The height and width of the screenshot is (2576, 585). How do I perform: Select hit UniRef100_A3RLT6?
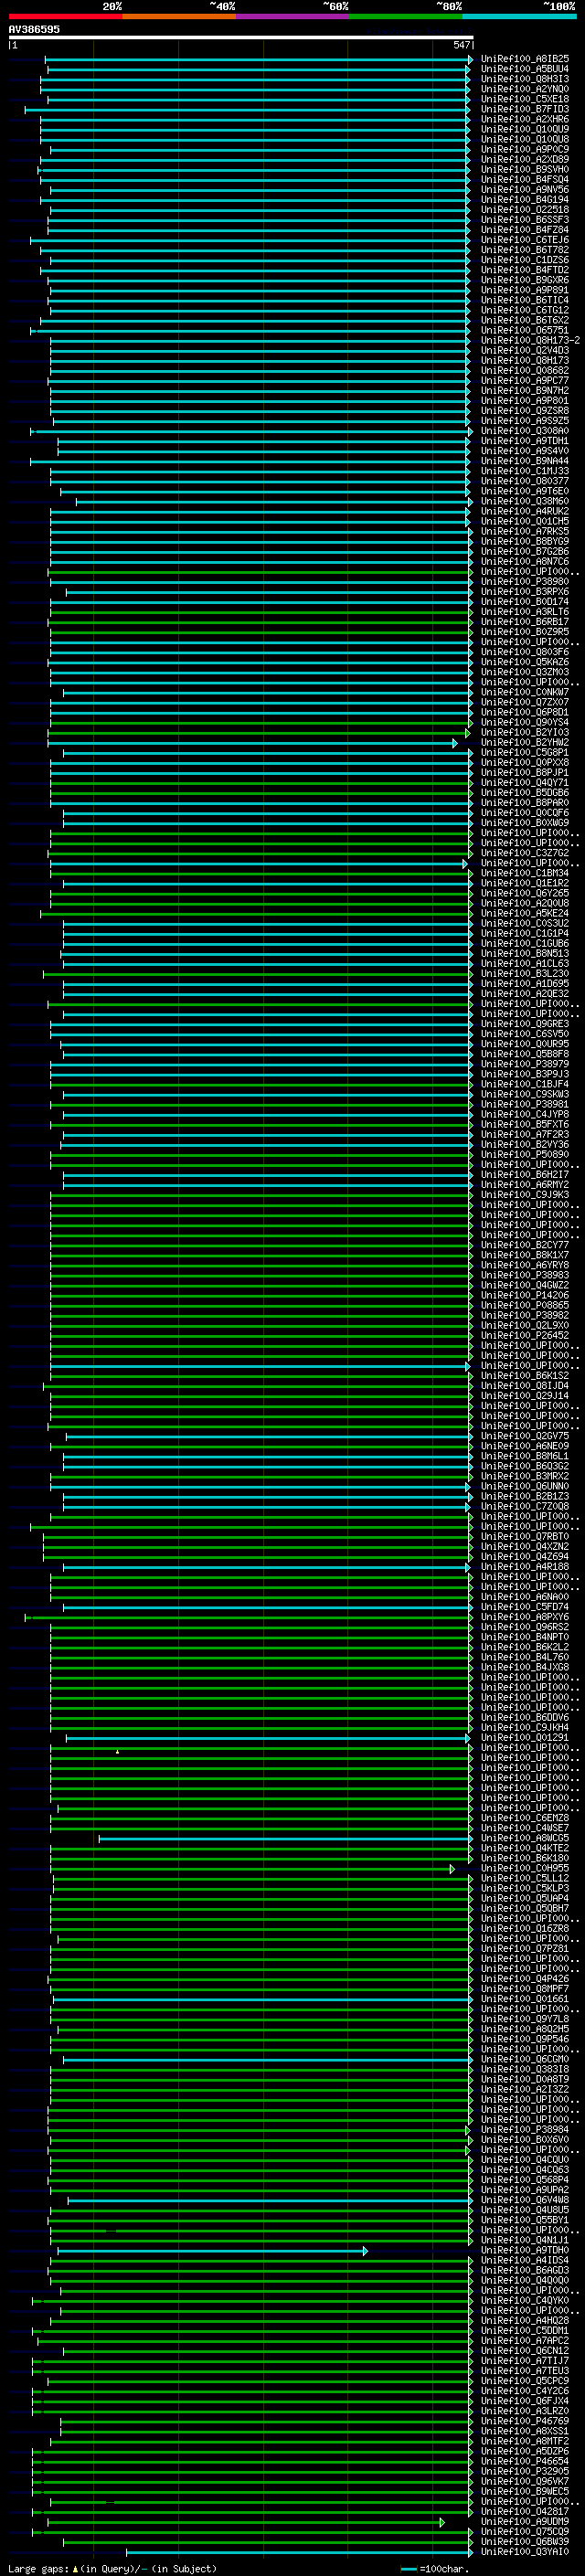524,611
